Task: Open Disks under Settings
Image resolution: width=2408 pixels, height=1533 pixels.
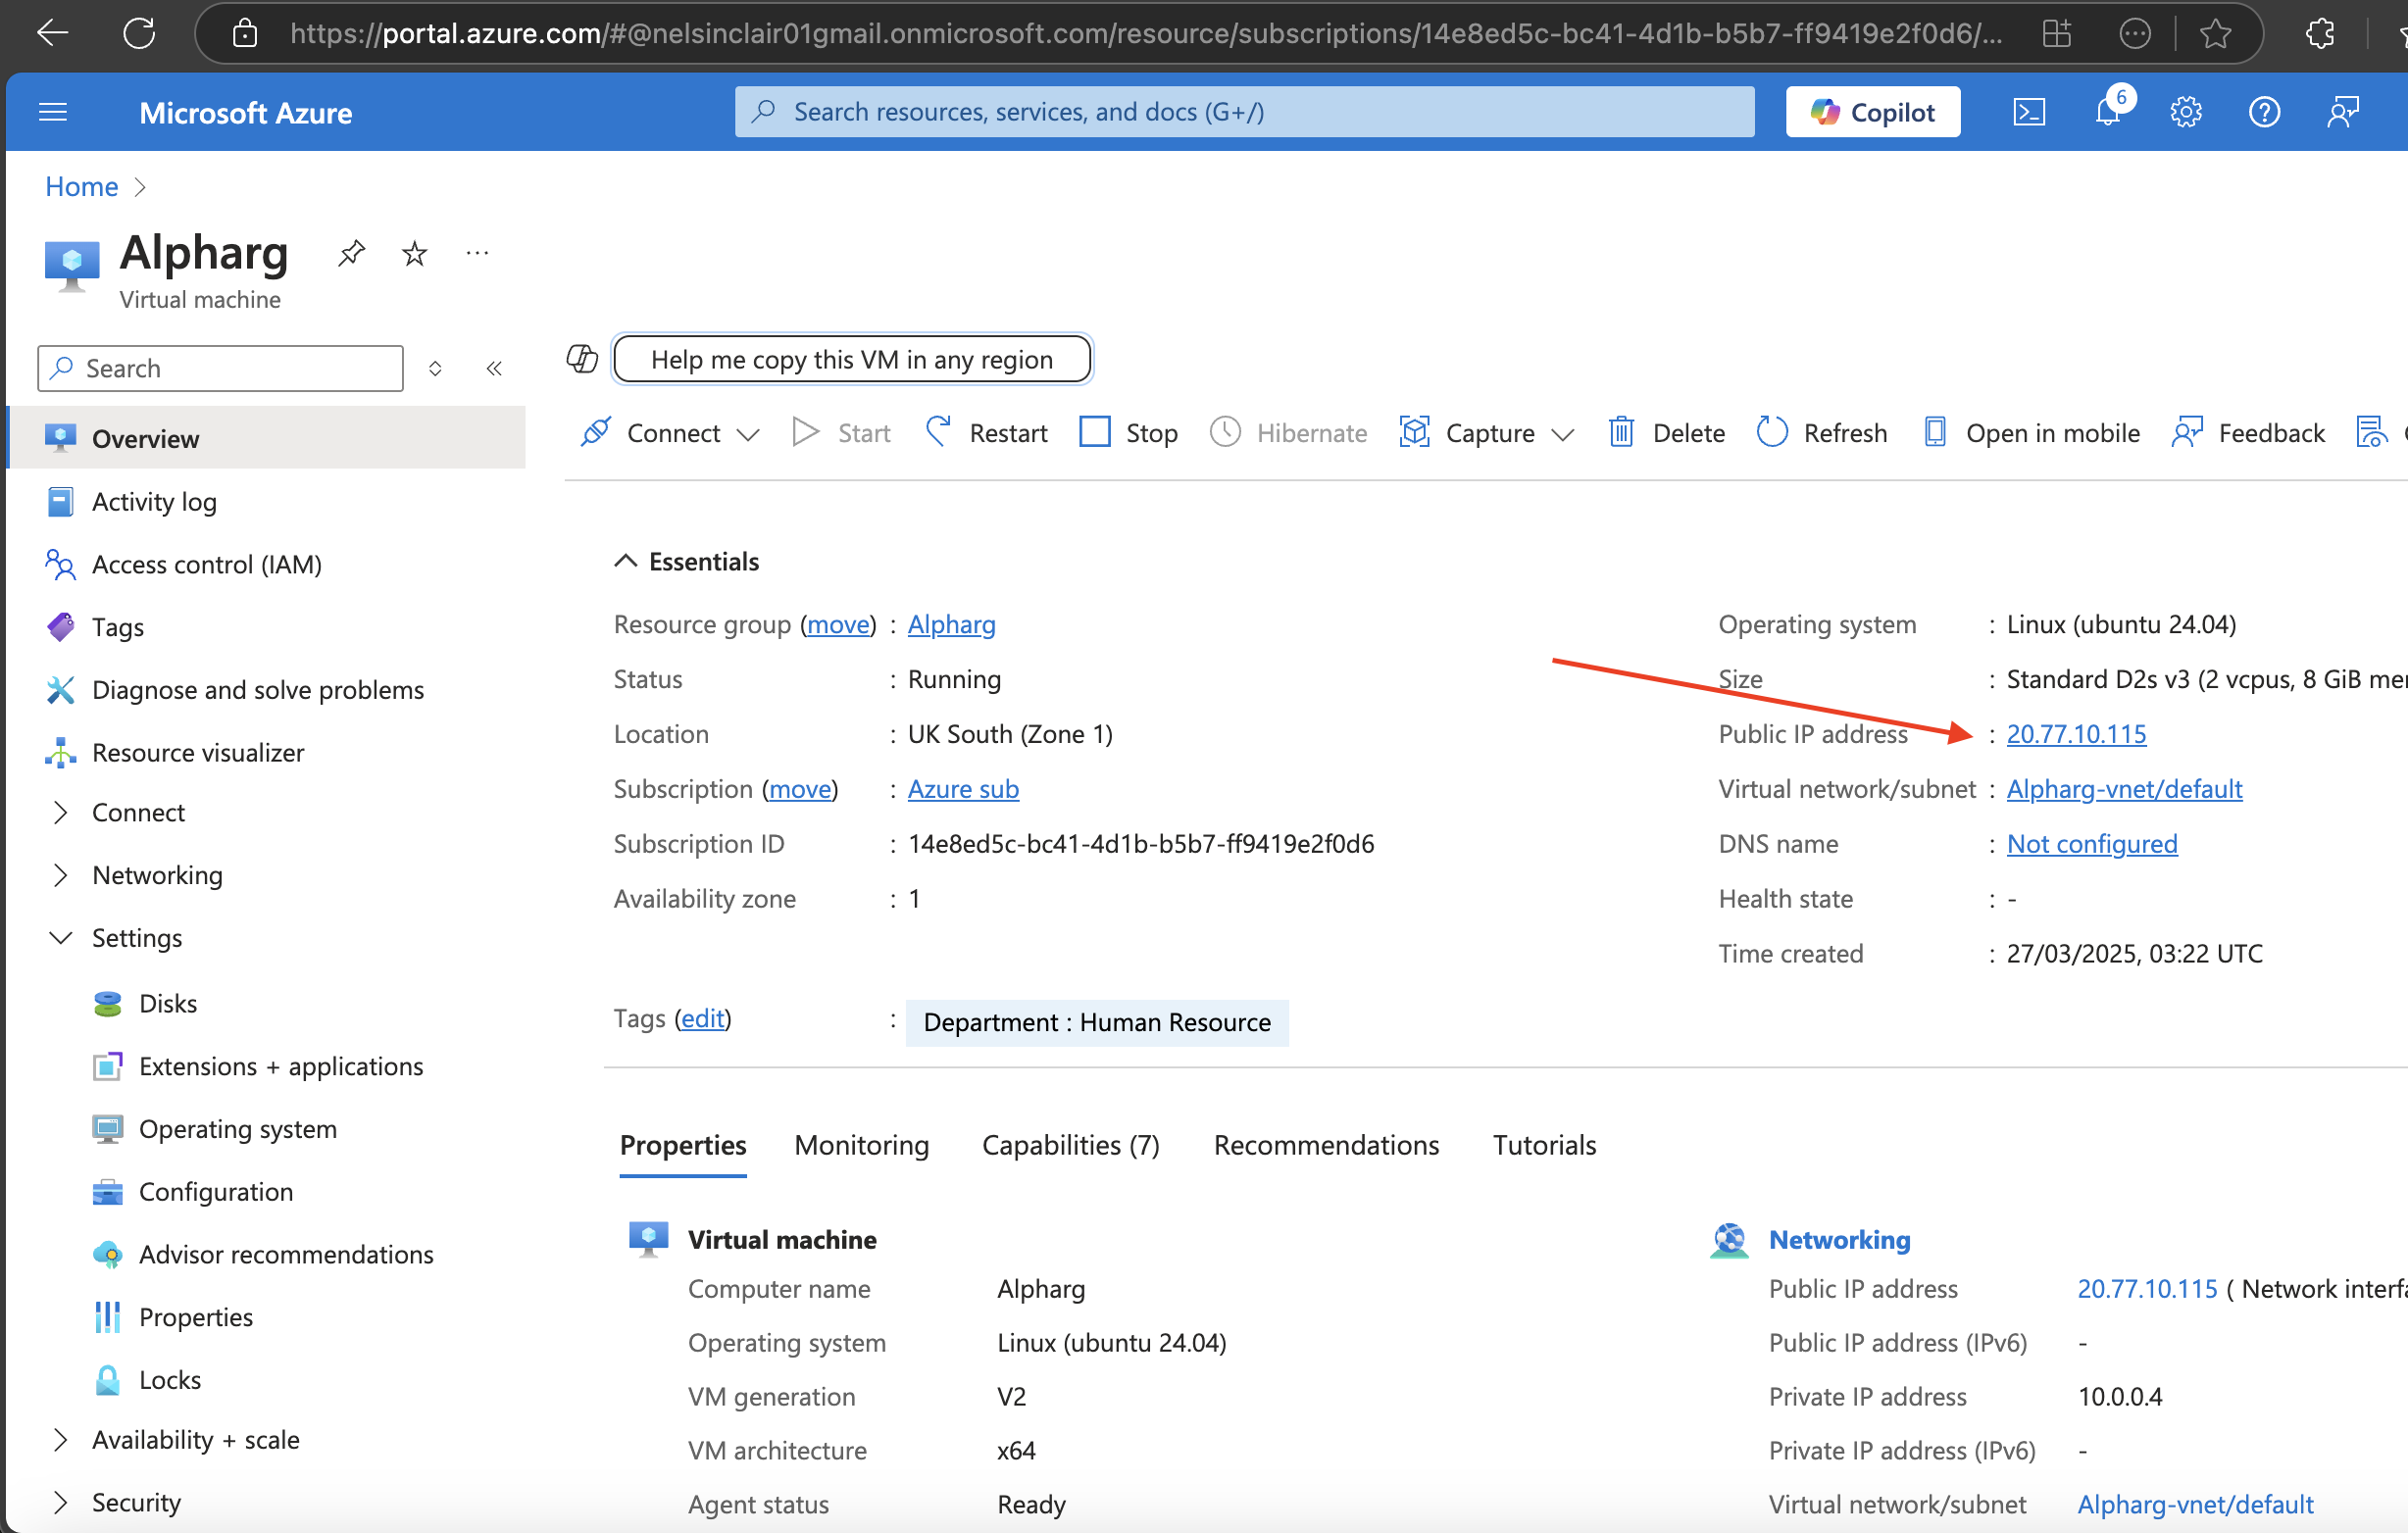Action: pos(168,1003)
